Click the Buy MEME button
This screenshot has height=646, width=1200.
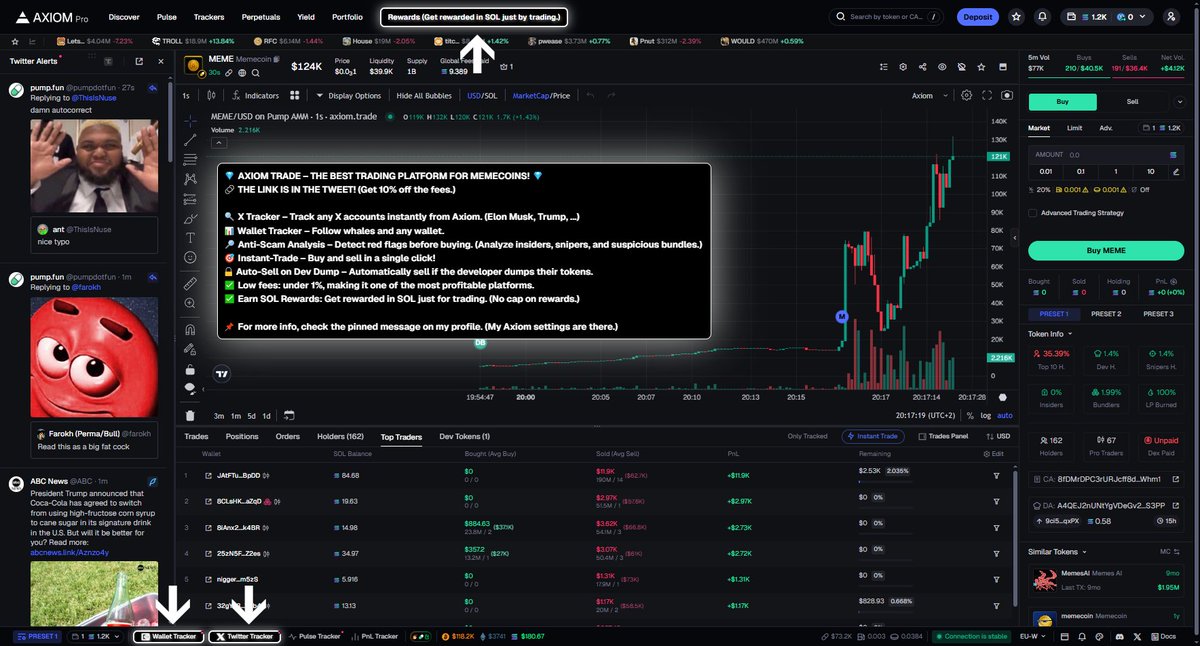pos(1106,250)
